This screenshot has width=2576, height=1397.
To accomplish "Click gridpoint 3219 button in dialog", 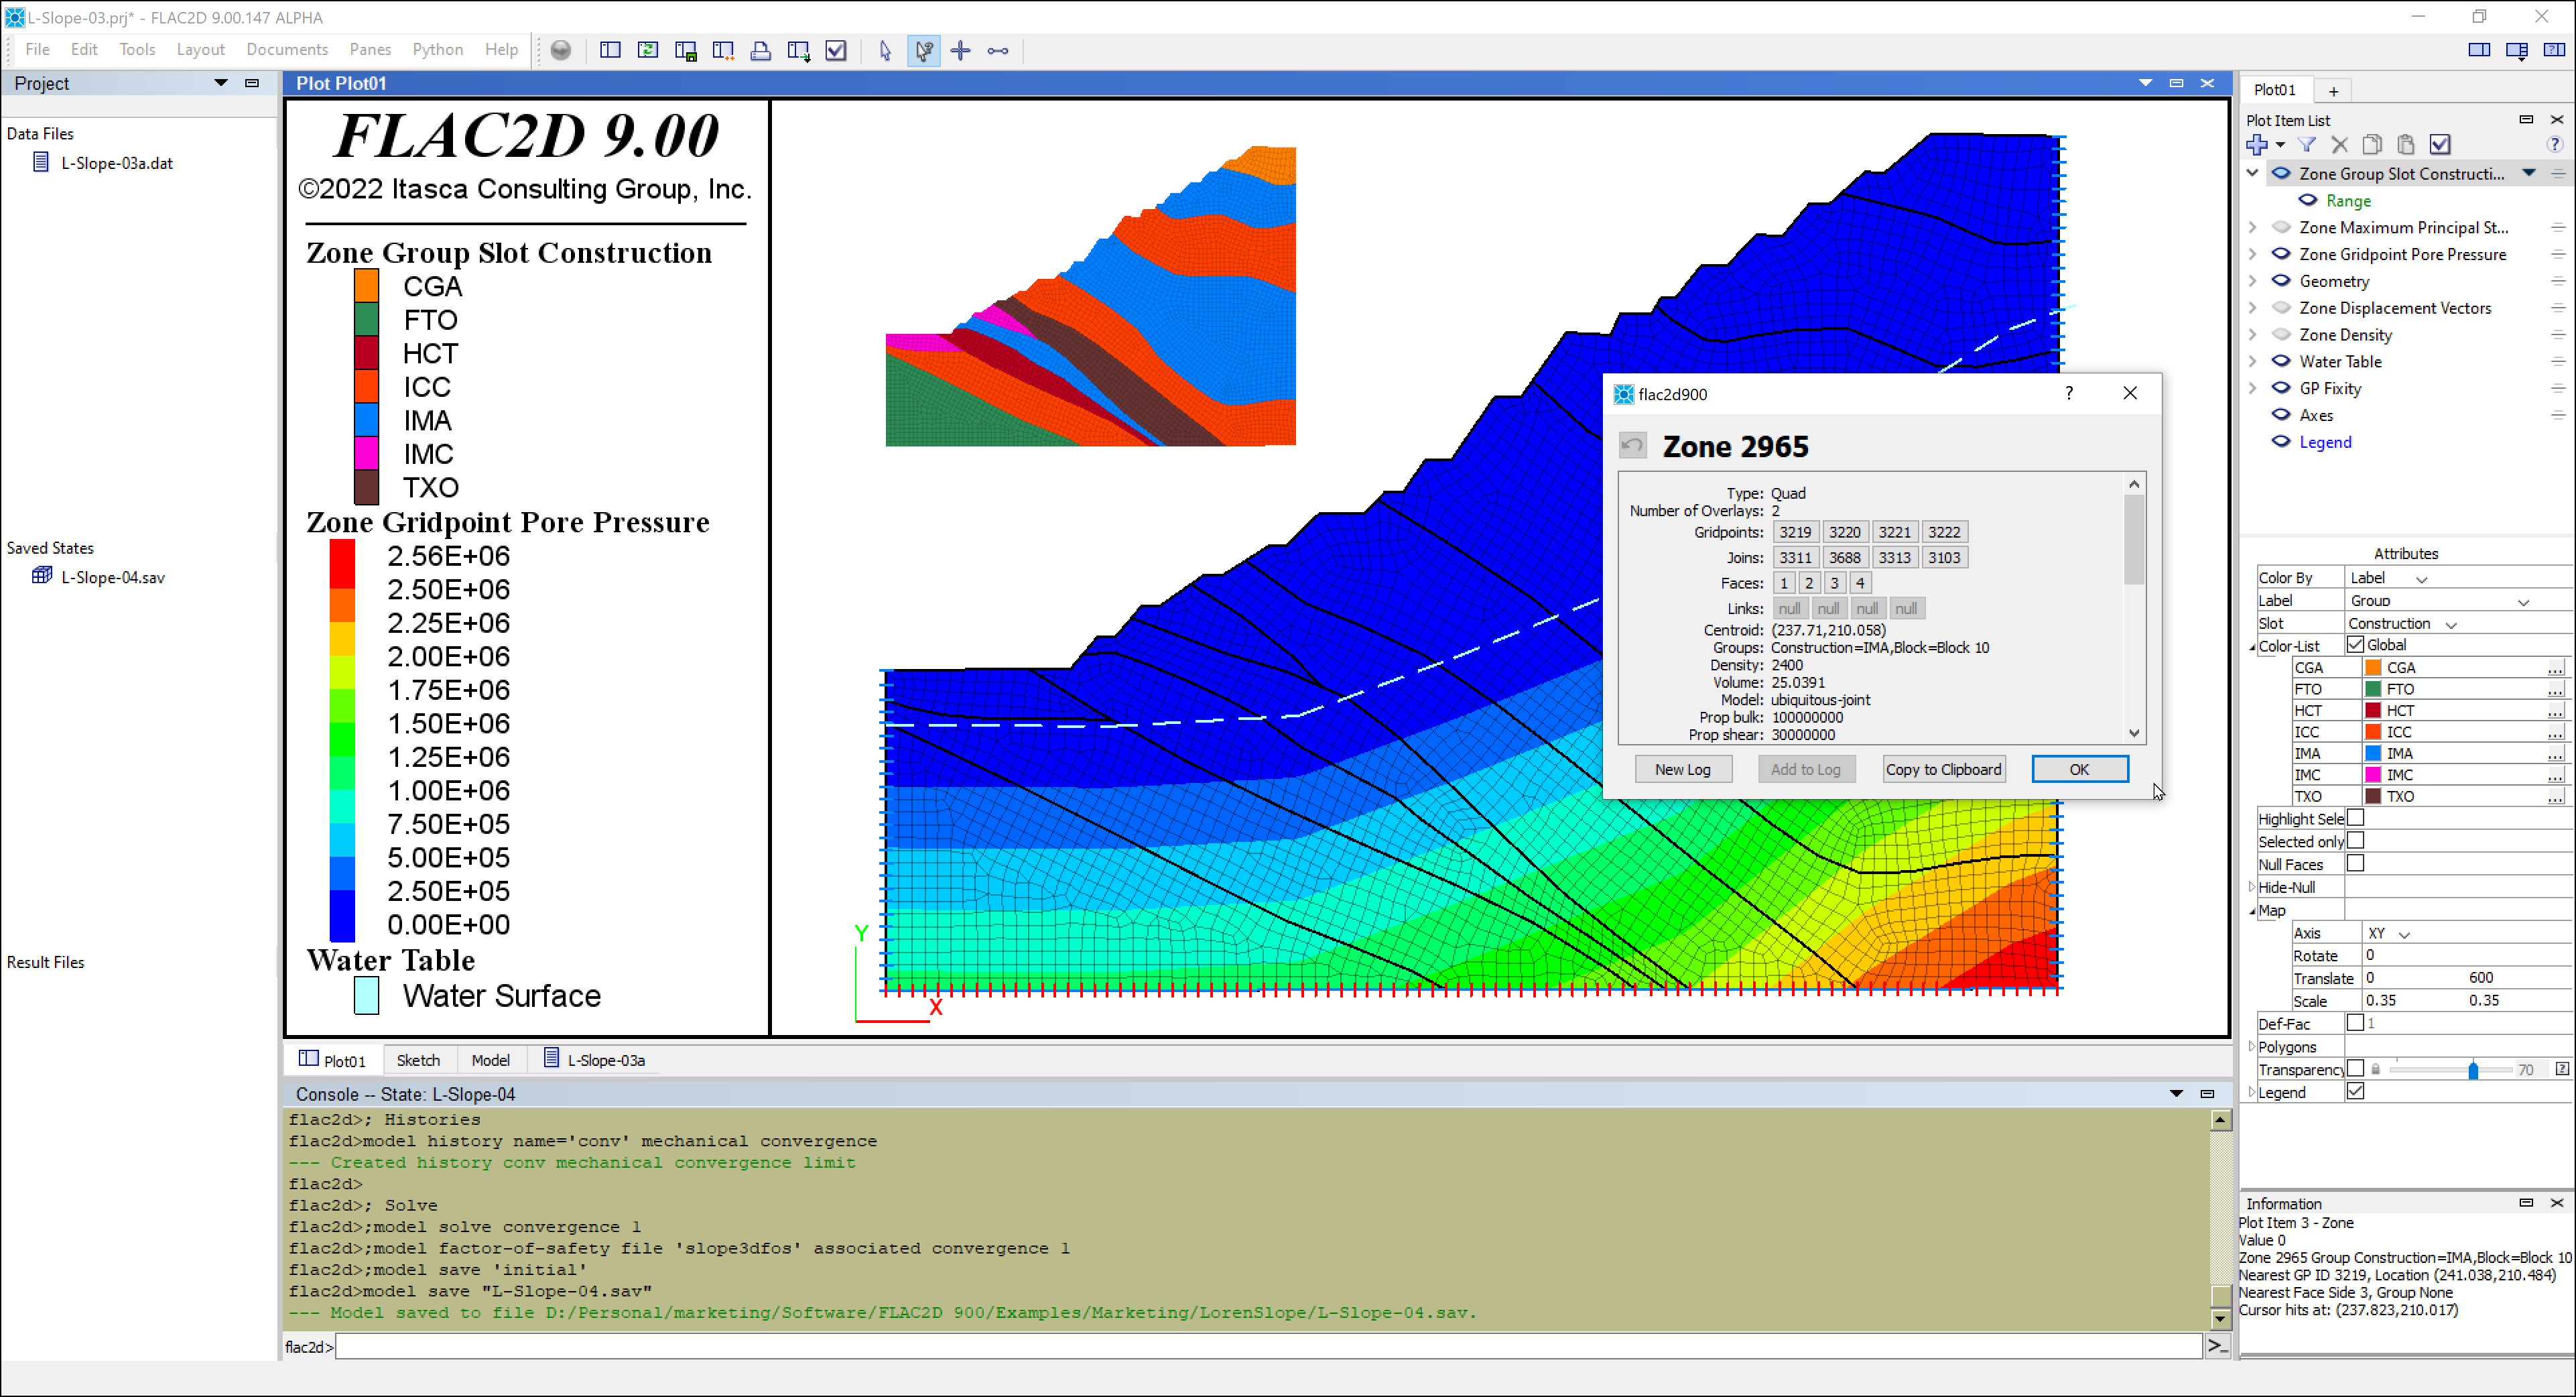I will point(1795,532).
